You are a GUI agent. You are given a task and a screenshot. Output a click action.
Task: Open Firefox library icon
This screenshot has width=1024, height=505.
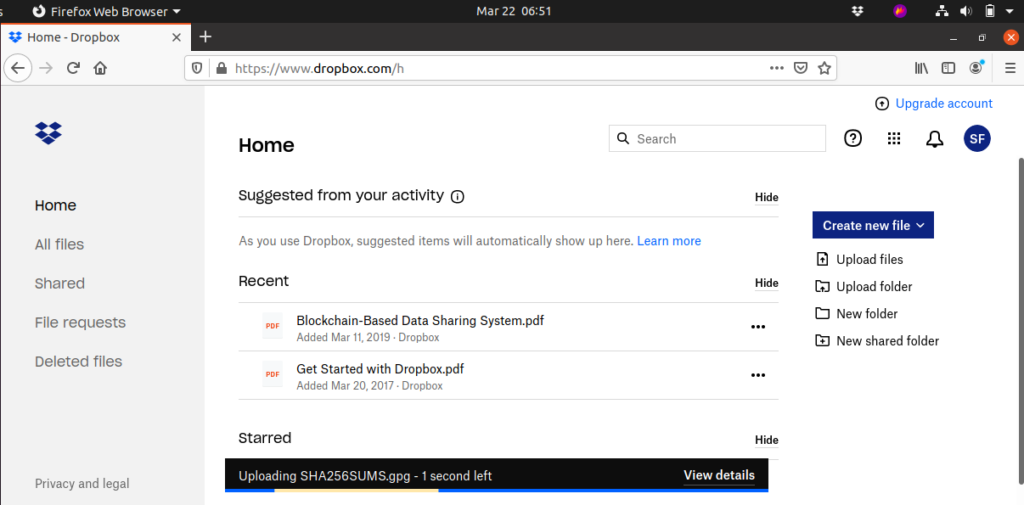[921, 68]
